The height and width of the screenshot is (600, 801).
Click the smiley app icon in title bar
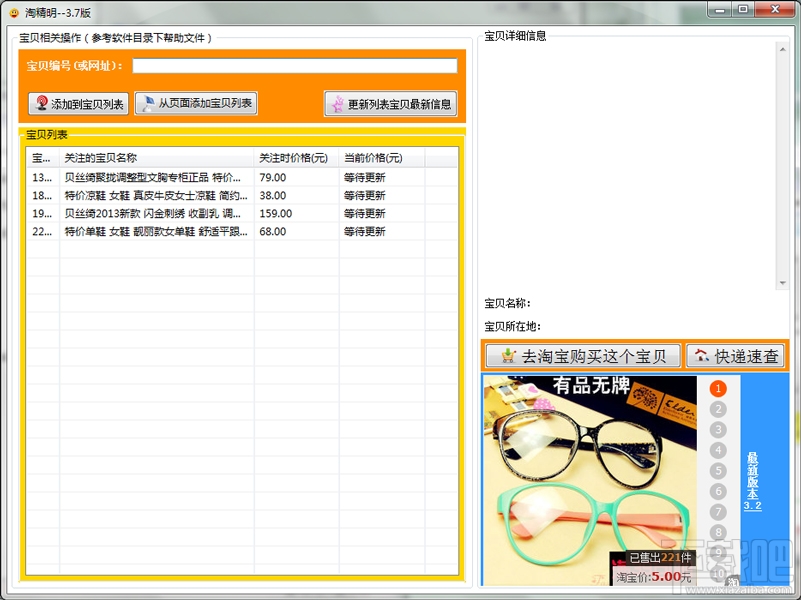[x=14, y=12]
